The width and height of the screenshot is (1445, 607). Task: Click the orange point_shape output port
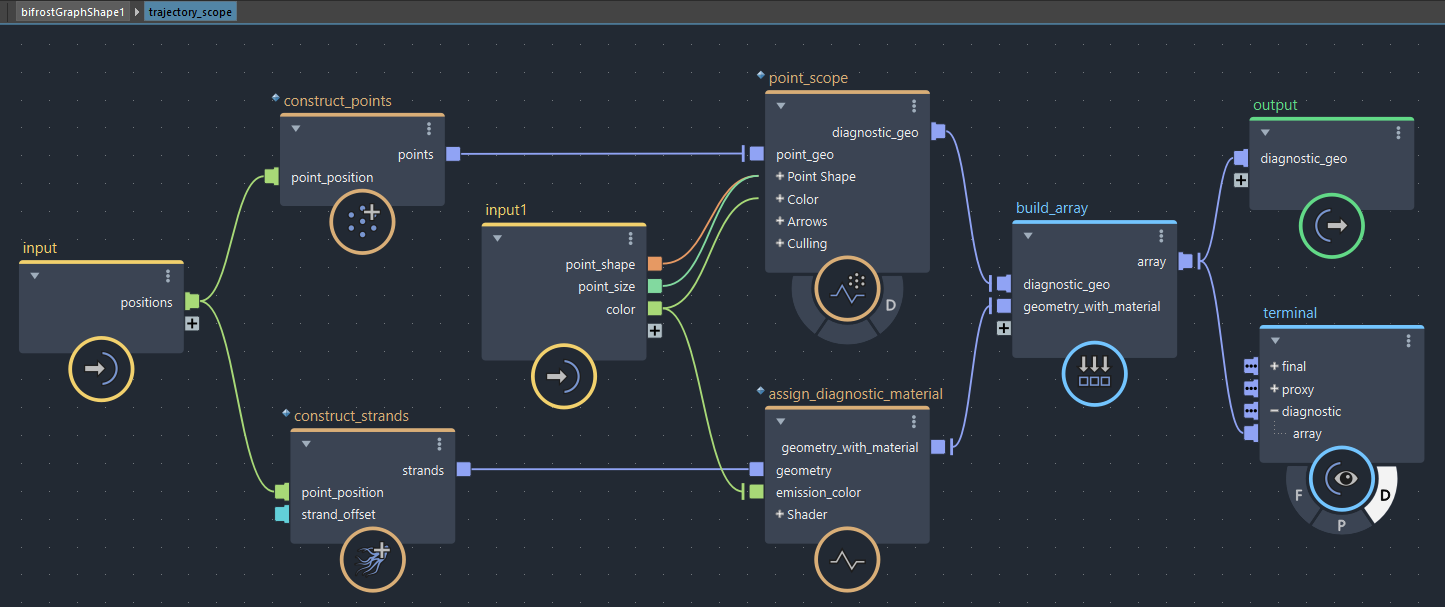point(654,265)
